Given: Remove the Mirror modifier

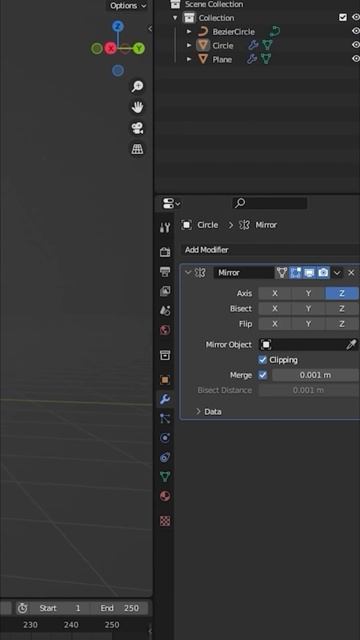Looking at the screenshot, I should pyautogui.click(x=351, y=273).
